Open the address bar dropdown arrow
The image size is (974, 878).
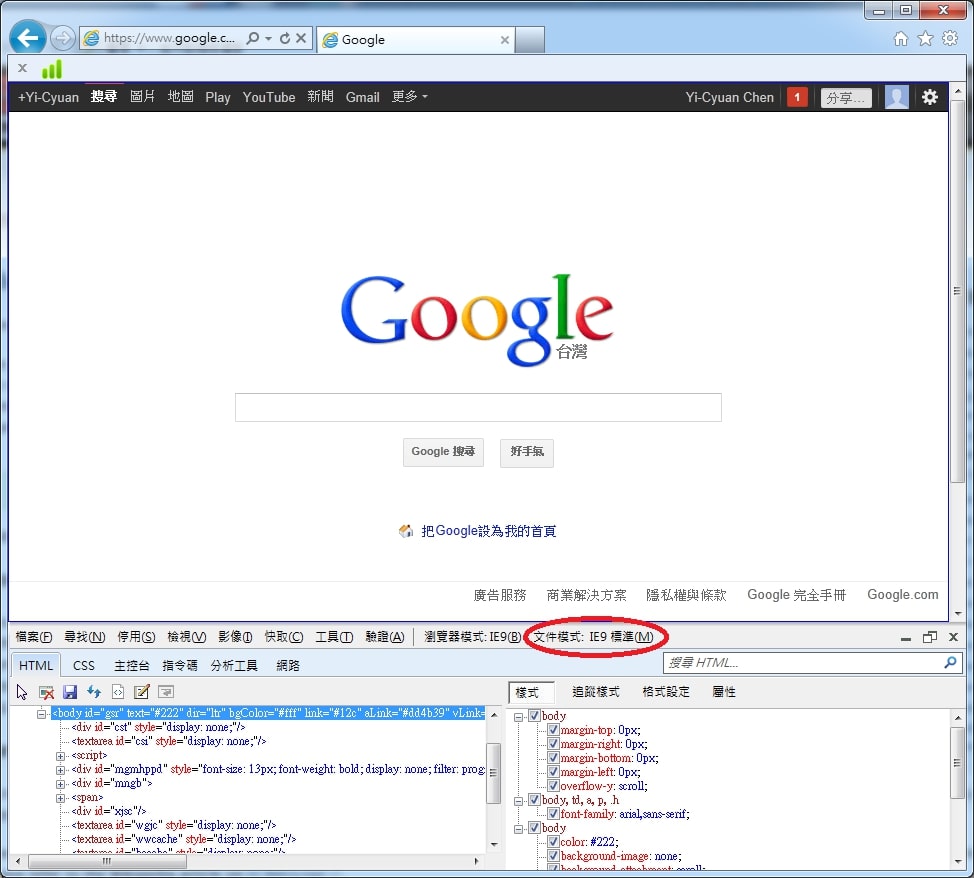pyautogui.click(x=268, y=38)
